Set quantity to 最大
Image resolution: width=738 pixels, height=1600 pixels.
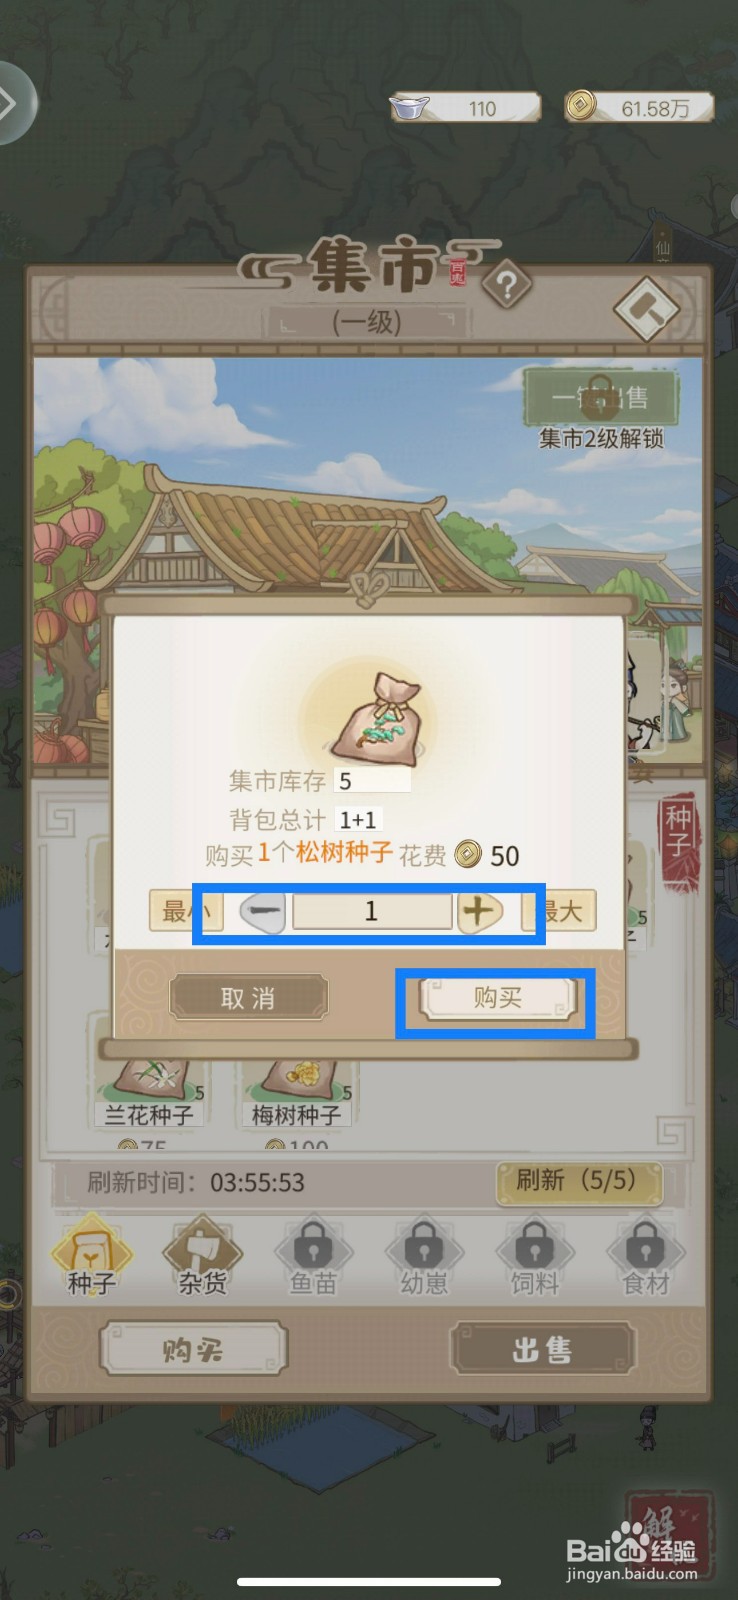[x=560, y=911]
